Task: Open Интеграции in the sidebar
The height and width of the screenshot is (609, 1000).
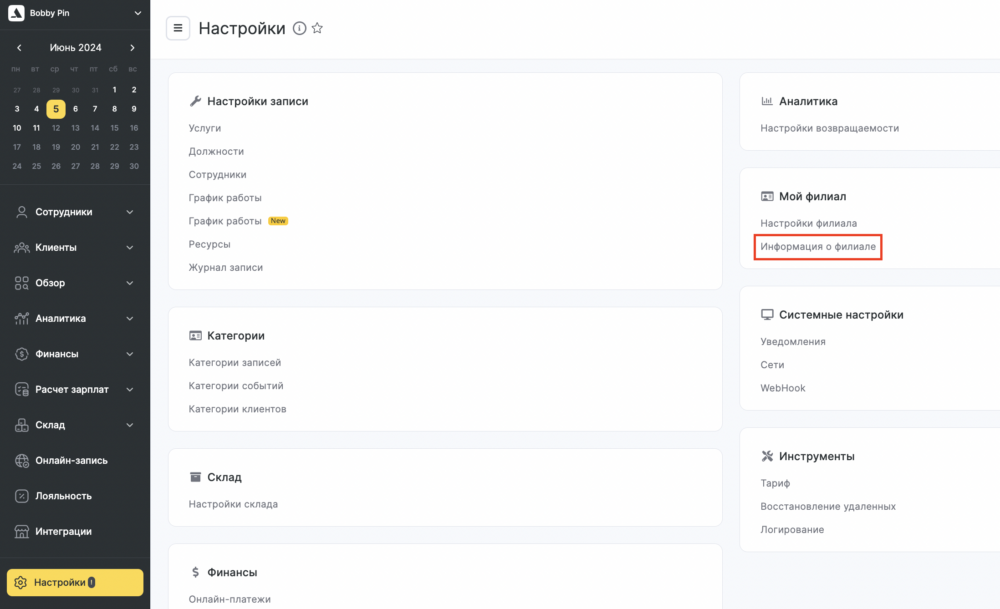Action: coord(63,531)
